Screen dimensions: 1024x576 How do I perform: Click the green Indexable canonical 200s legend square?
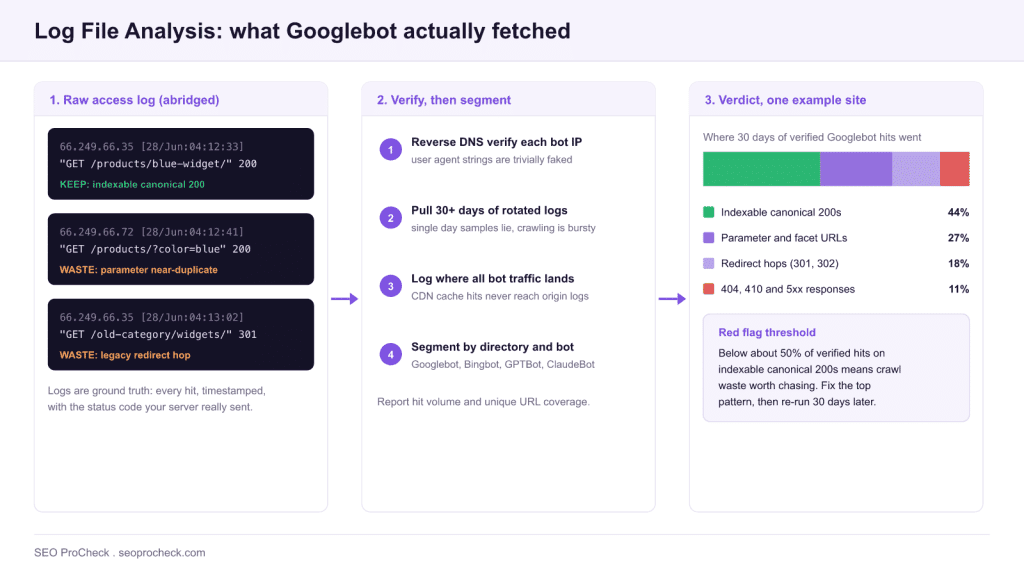coord(709,212)
